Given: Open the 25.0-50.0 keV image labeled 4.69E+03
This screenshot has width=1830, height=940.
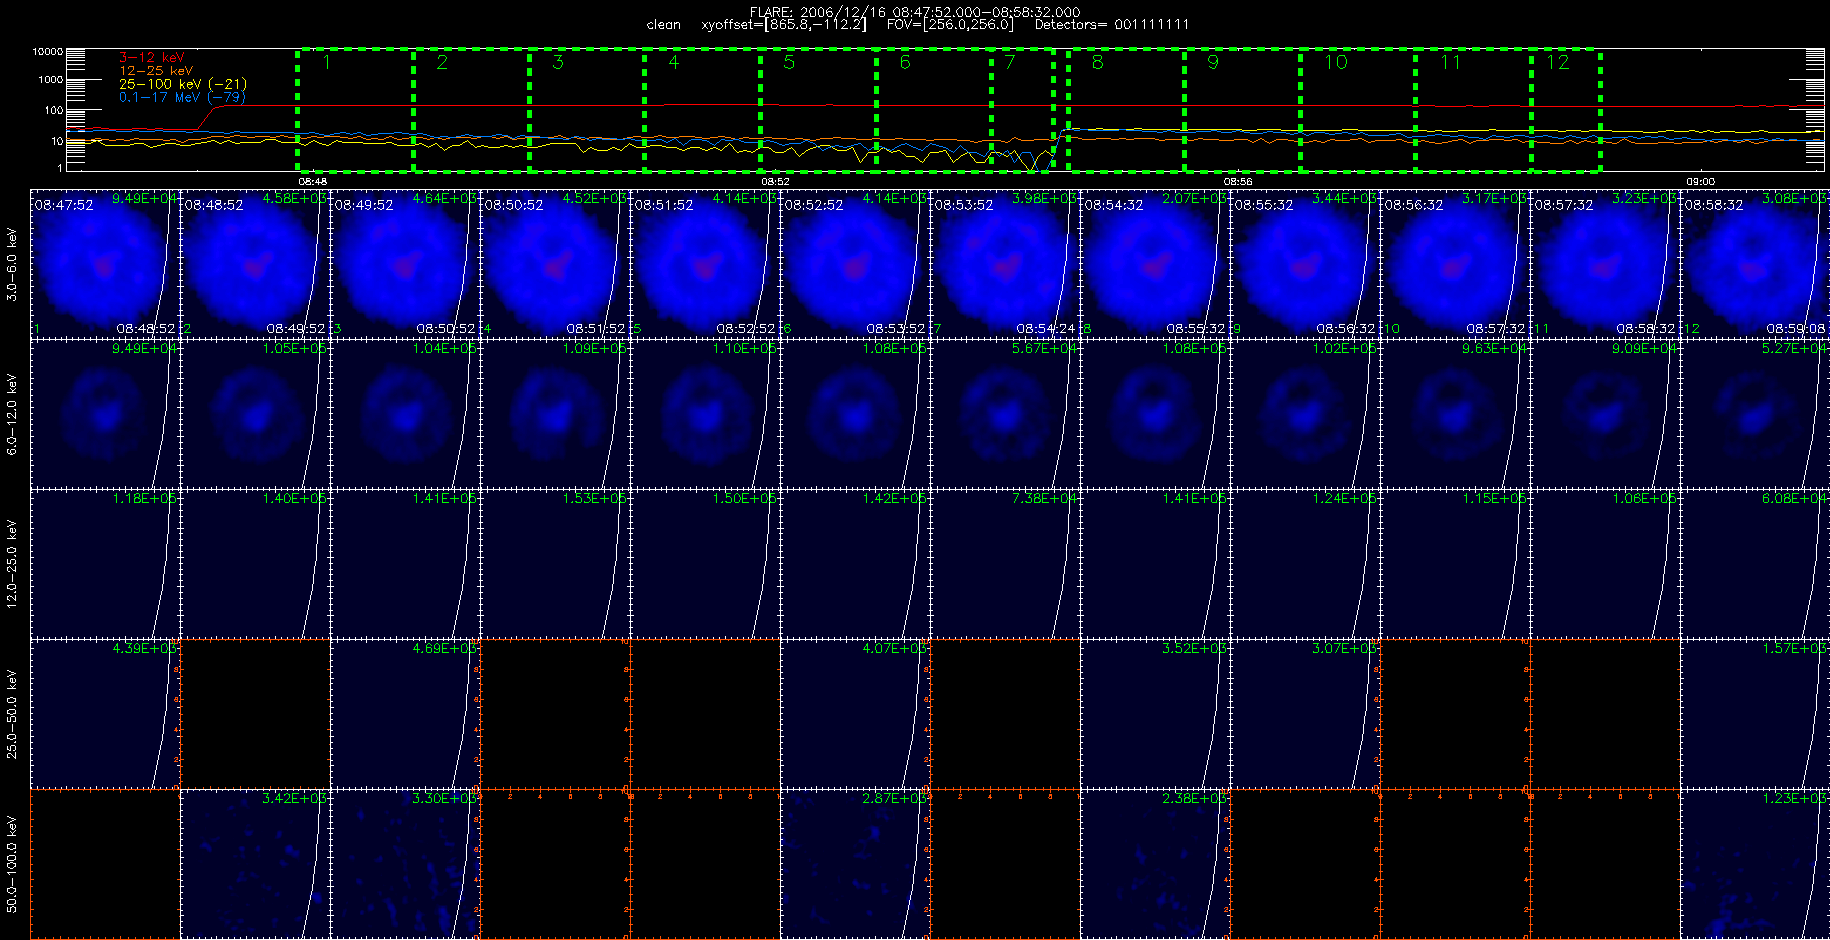Looking at the screenshot, I should point(405,713).
